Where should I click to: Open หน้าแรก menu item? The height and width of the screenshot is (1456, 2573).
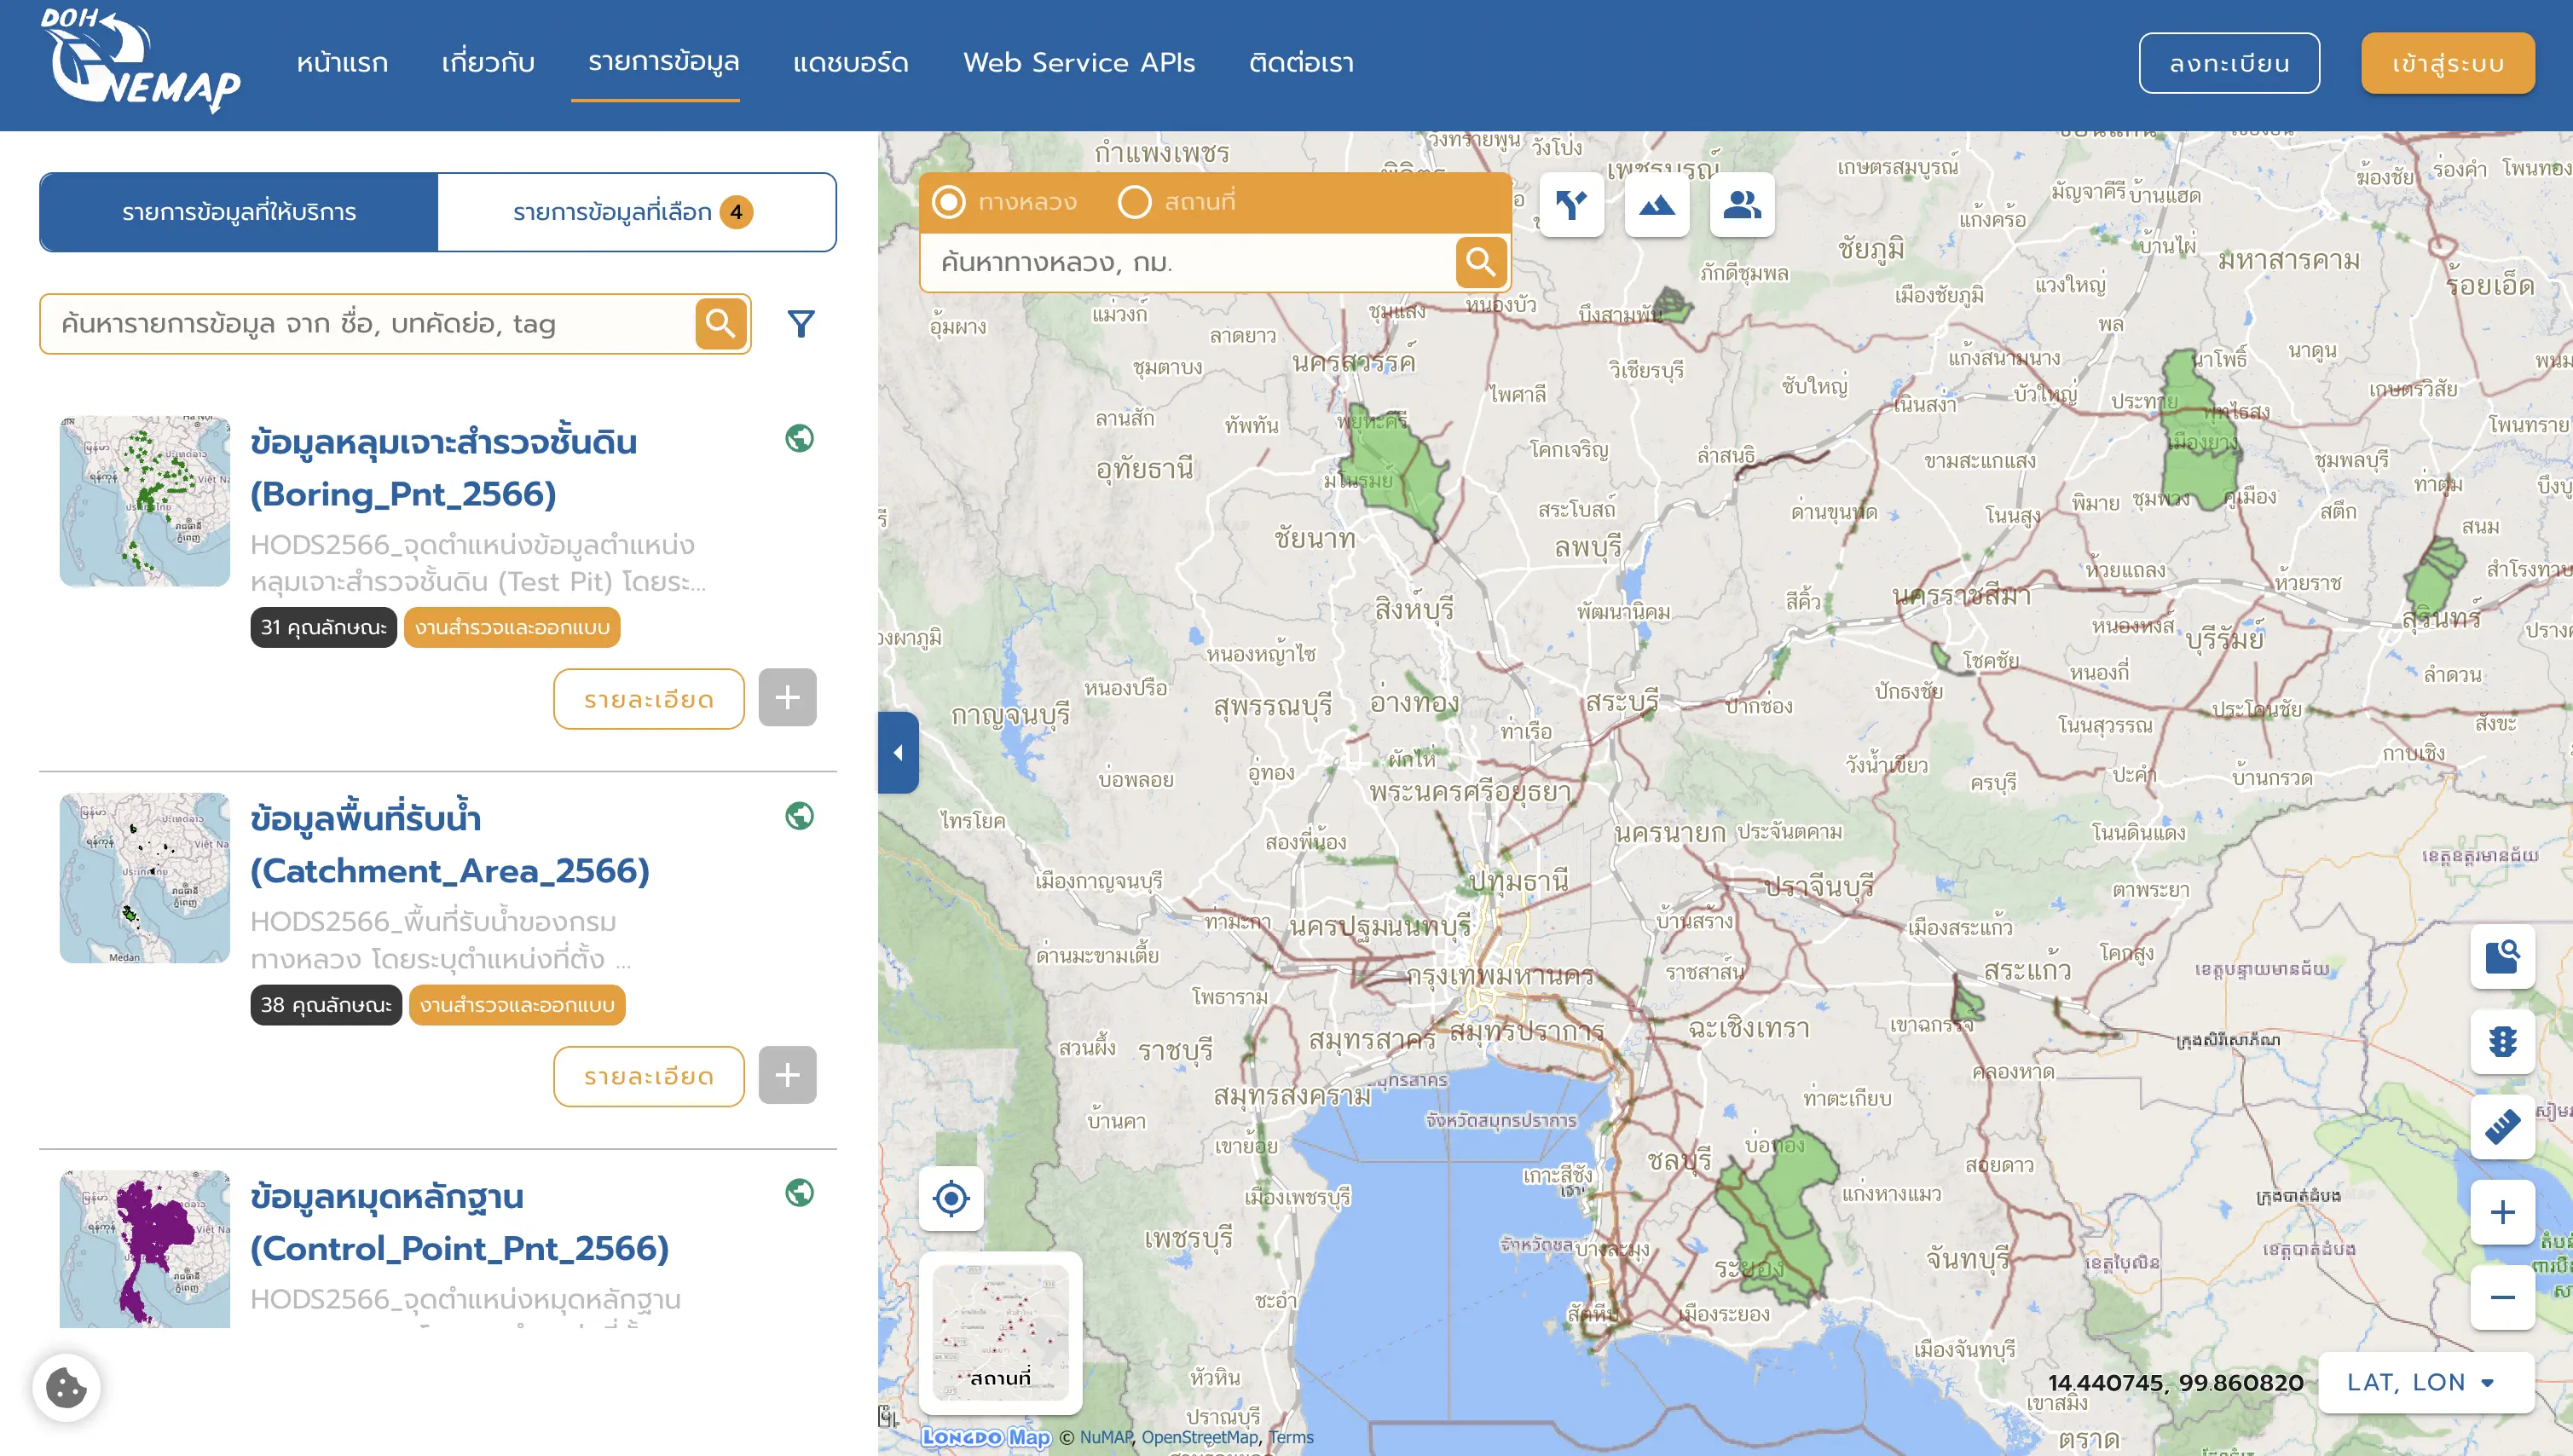coord(342,63)
